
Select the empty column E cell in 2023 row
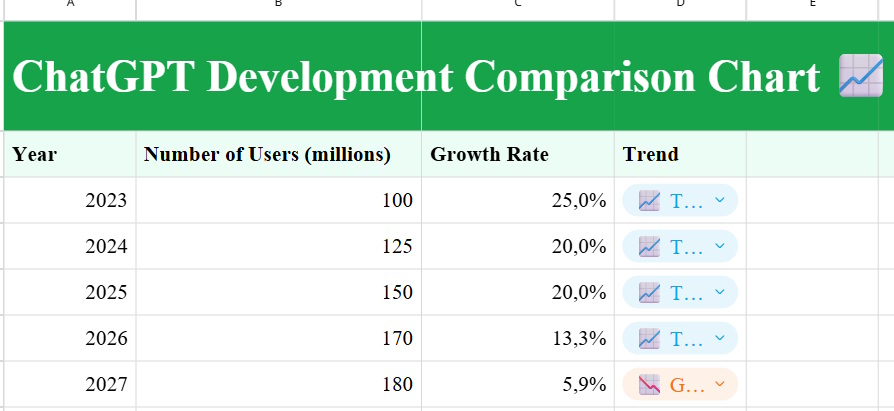[x=812, y=200]
